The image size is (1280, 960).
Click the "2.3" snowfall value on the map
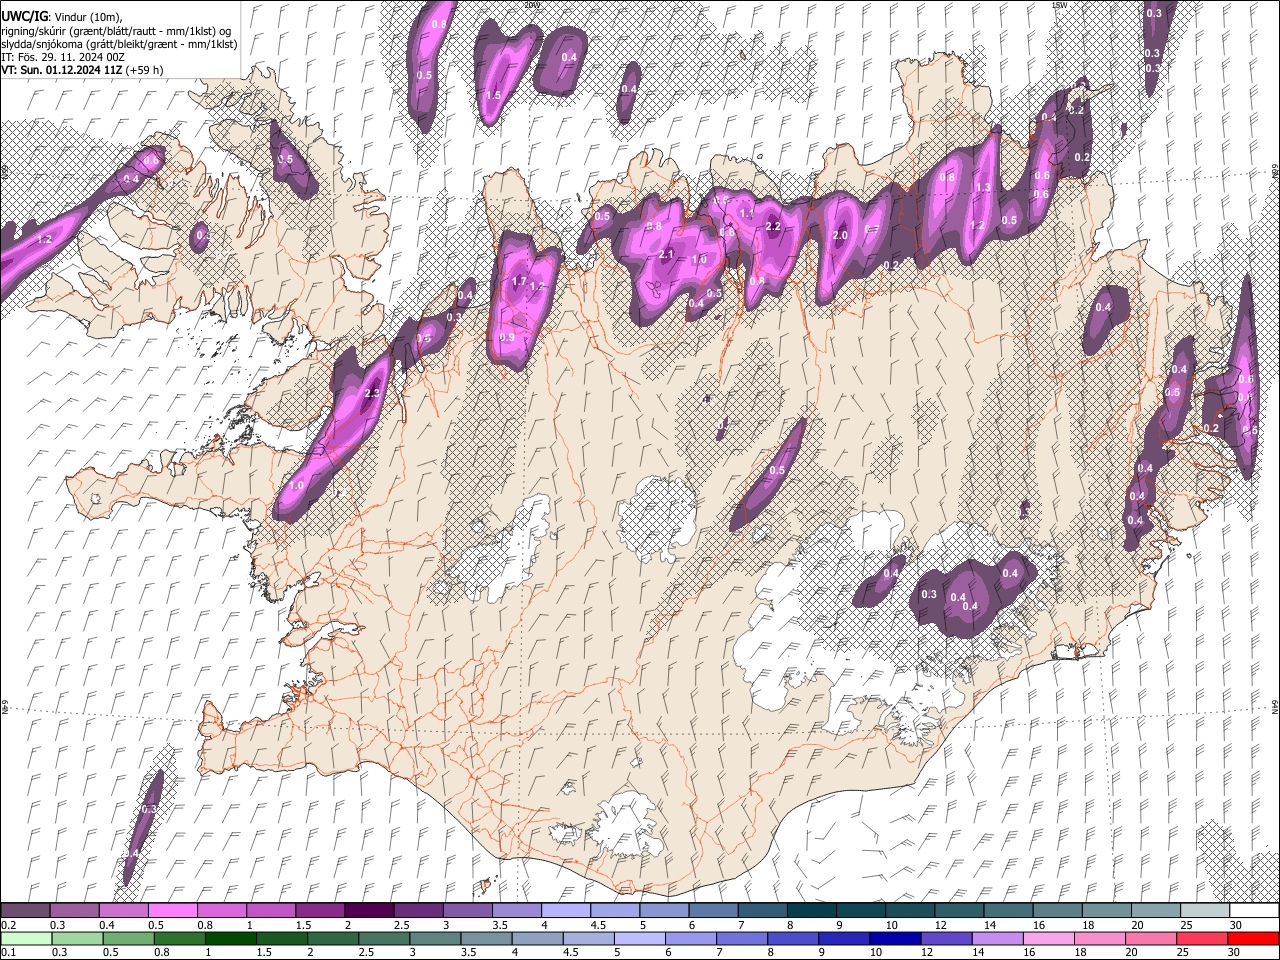coord(372,394)
